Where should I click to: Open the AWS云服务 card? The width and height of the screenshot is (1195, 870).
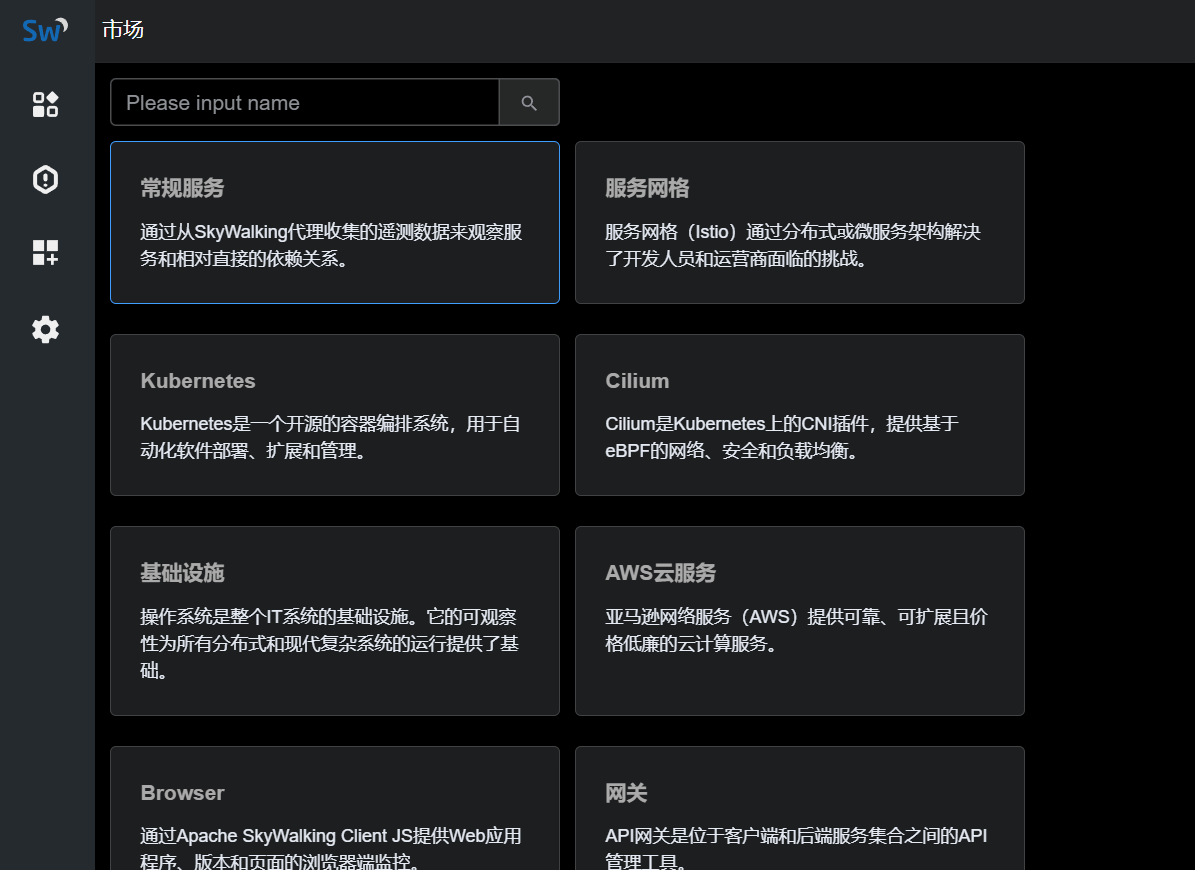tap(799, 621)
